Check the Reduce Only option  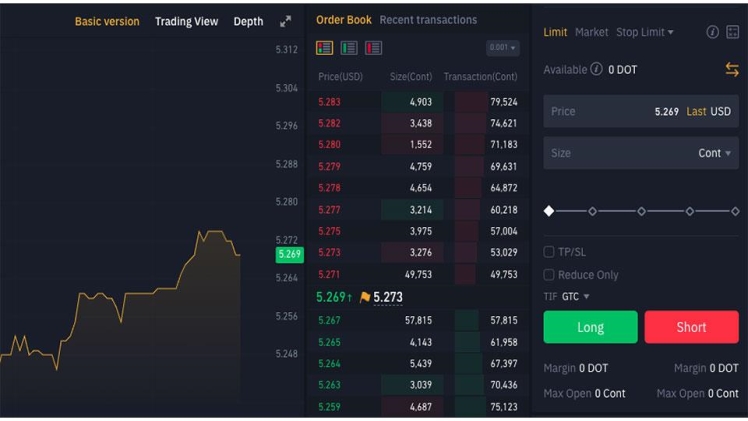(x=549, y=275)
